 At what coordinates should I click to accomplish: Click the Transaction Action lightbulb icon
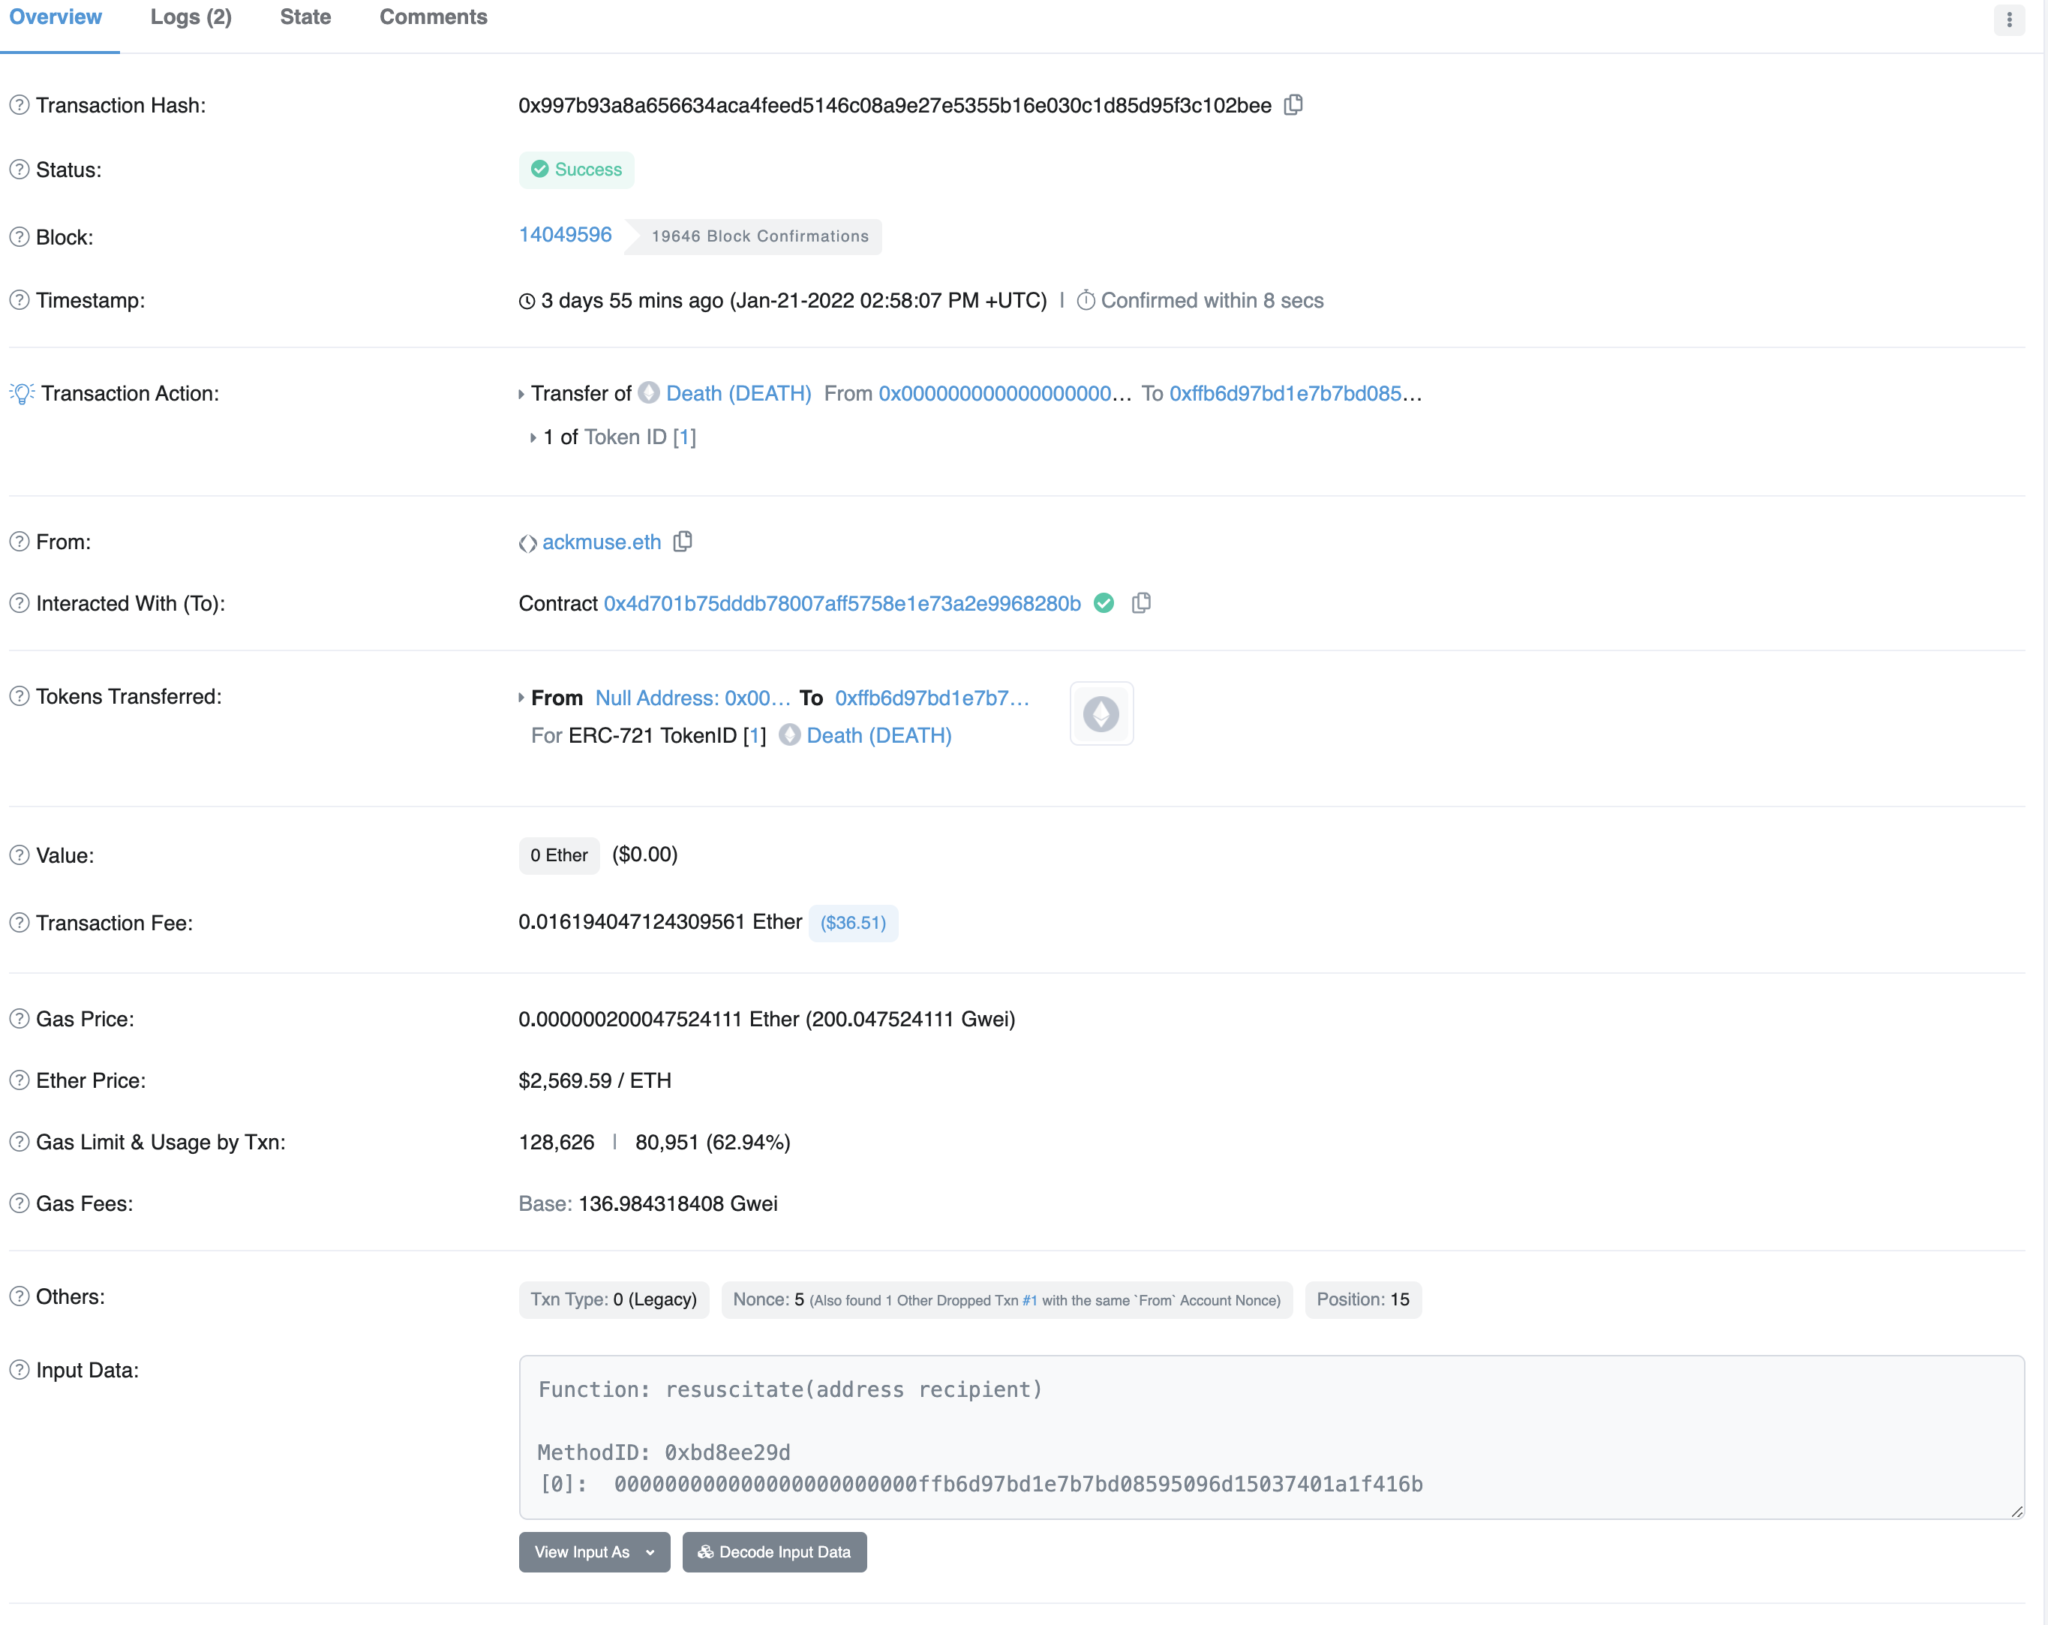(22, 393)
